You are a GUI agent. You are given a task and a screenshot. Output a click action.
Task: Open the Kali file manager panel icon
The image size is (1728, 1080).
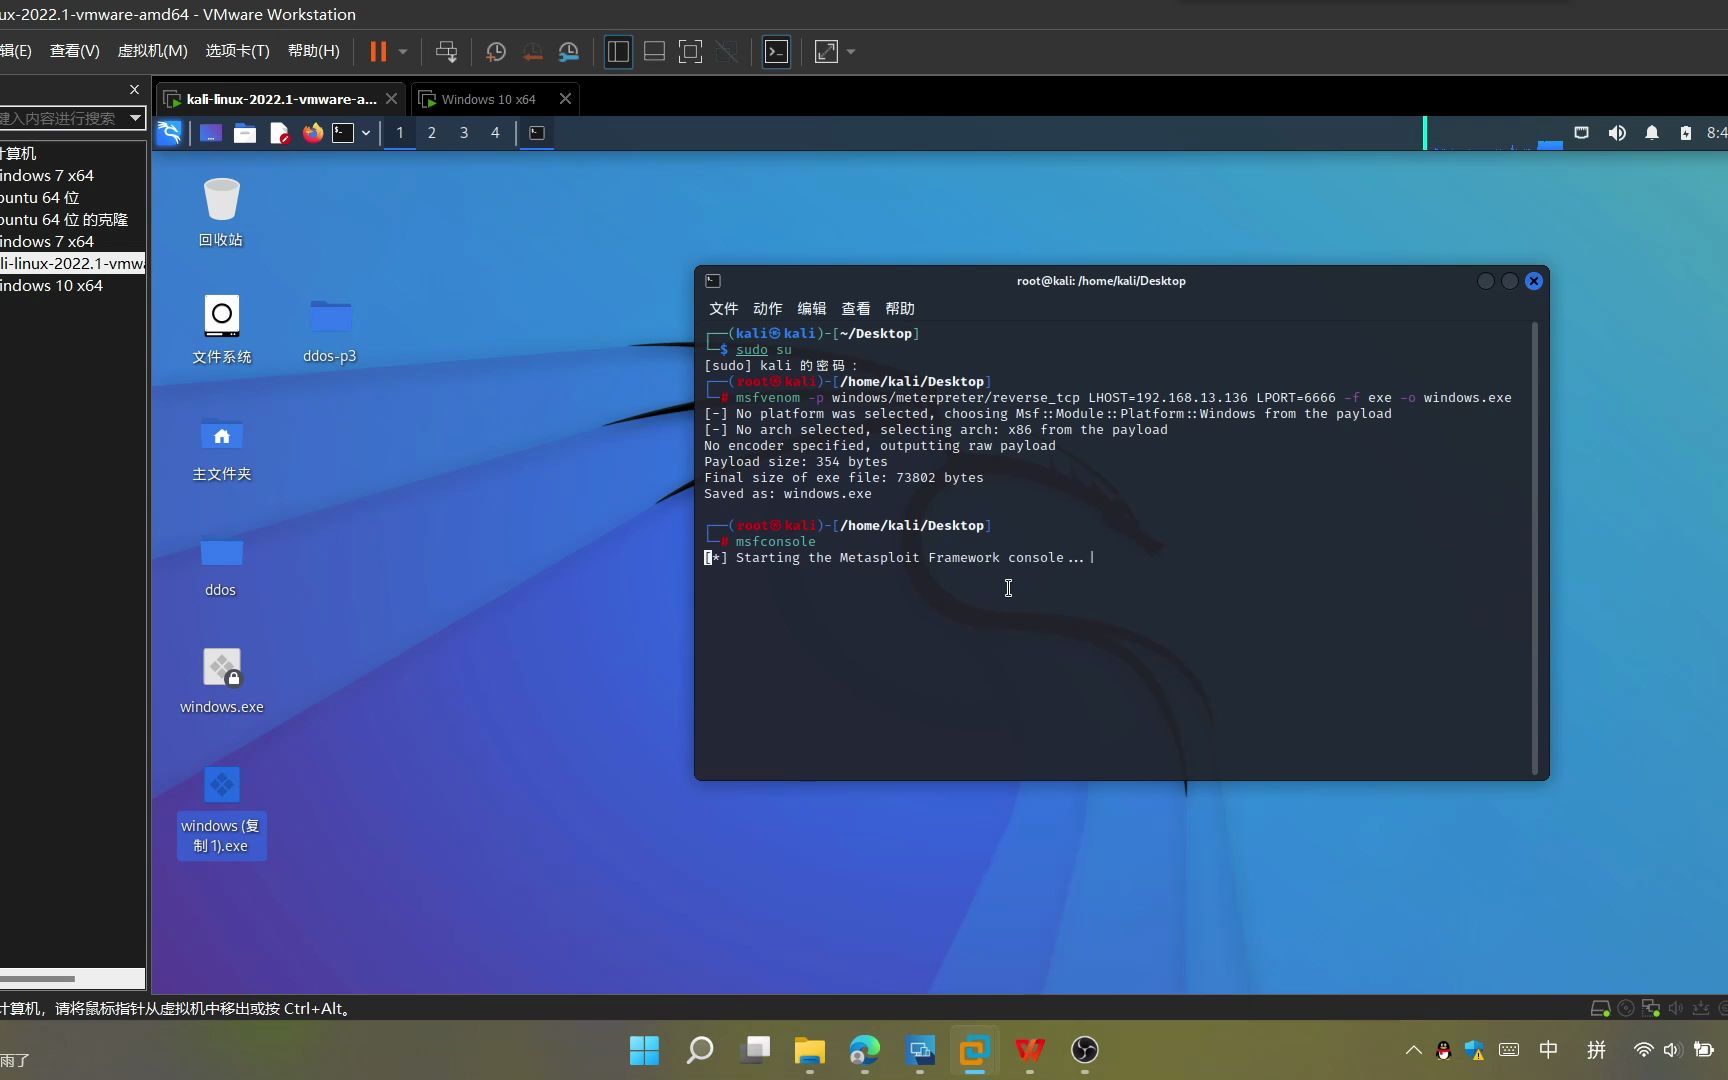245,133
